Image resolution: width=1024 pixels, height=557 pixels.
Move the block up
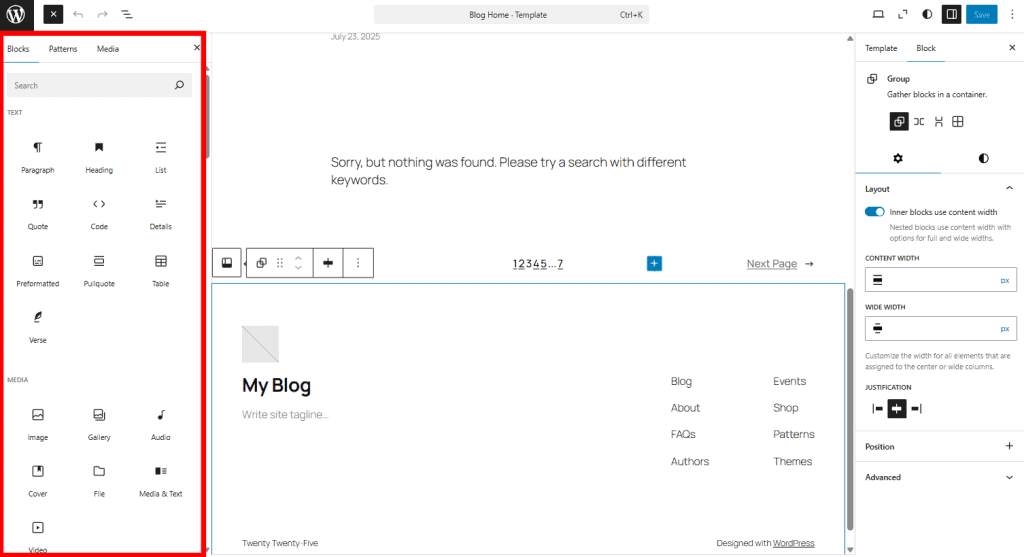[298, 258]
